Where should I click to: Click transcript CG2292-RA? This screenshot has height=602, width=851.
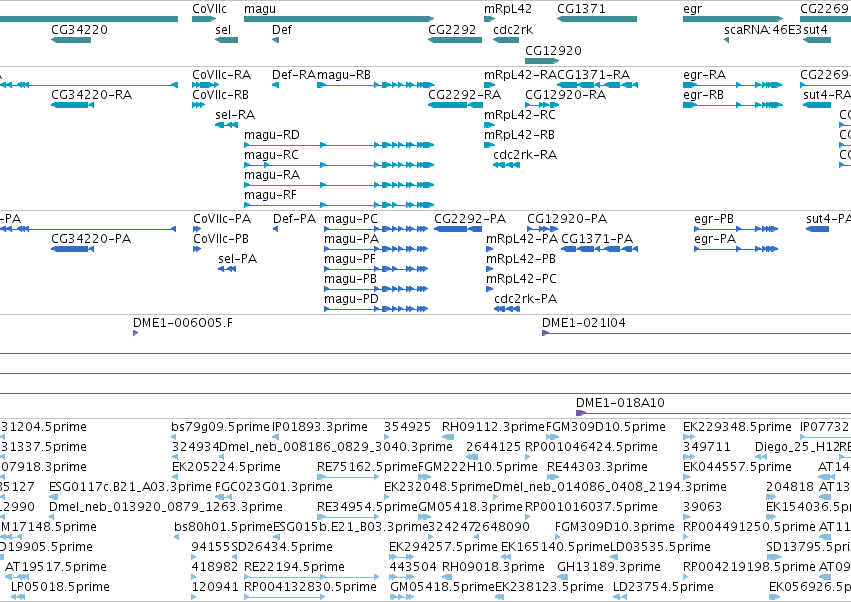coord(465,94)
